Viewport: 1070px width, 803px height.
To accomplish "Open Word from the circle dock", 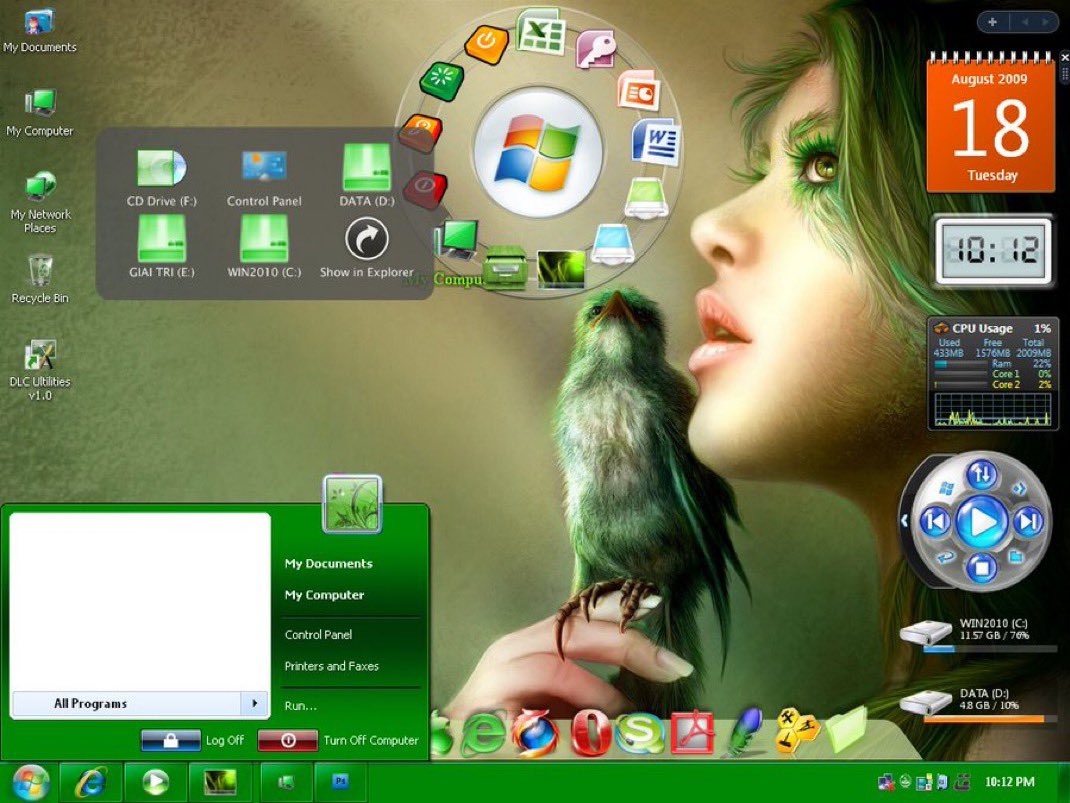I will click(656, 141).
